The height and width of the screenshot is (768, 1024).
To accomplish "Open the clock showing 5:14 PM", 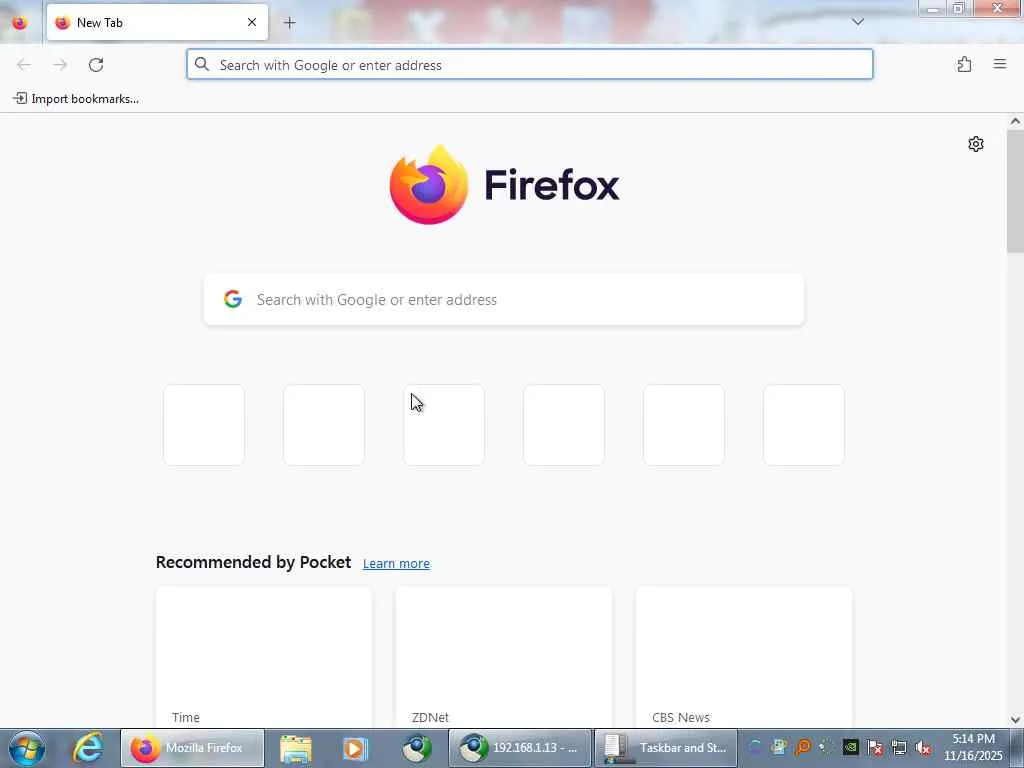I will point(973,747).
